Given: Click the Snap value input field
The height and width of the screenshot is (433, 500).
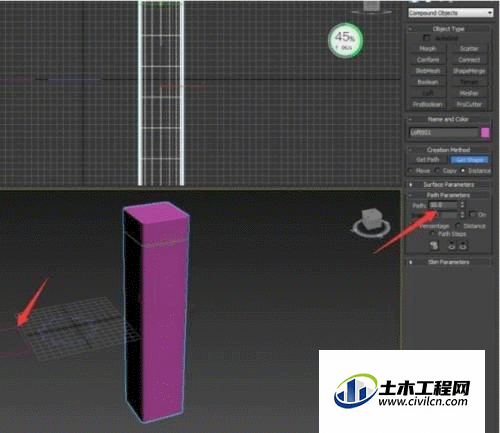Looking at the screenshot, I should pyautogui.click(x=444, y=214).
